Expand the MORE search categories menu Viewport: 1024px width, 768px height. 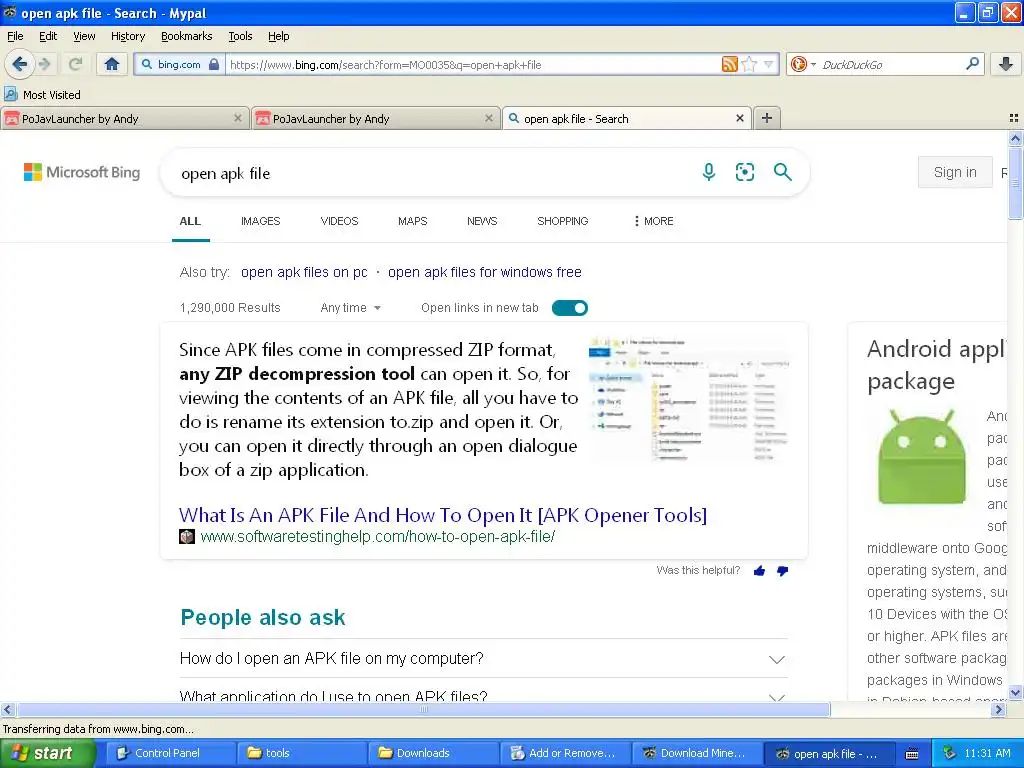click(654, 221)
